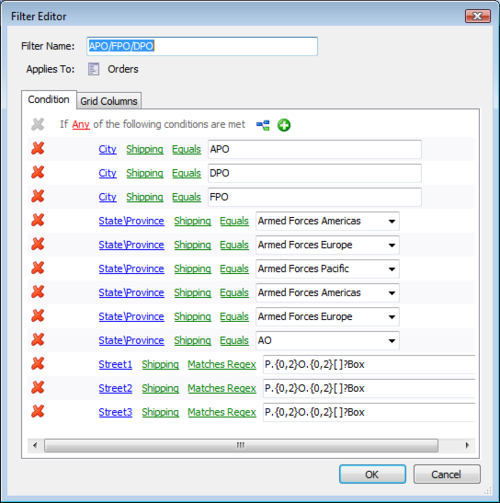Select the Condition tab

tap(49, 99)
